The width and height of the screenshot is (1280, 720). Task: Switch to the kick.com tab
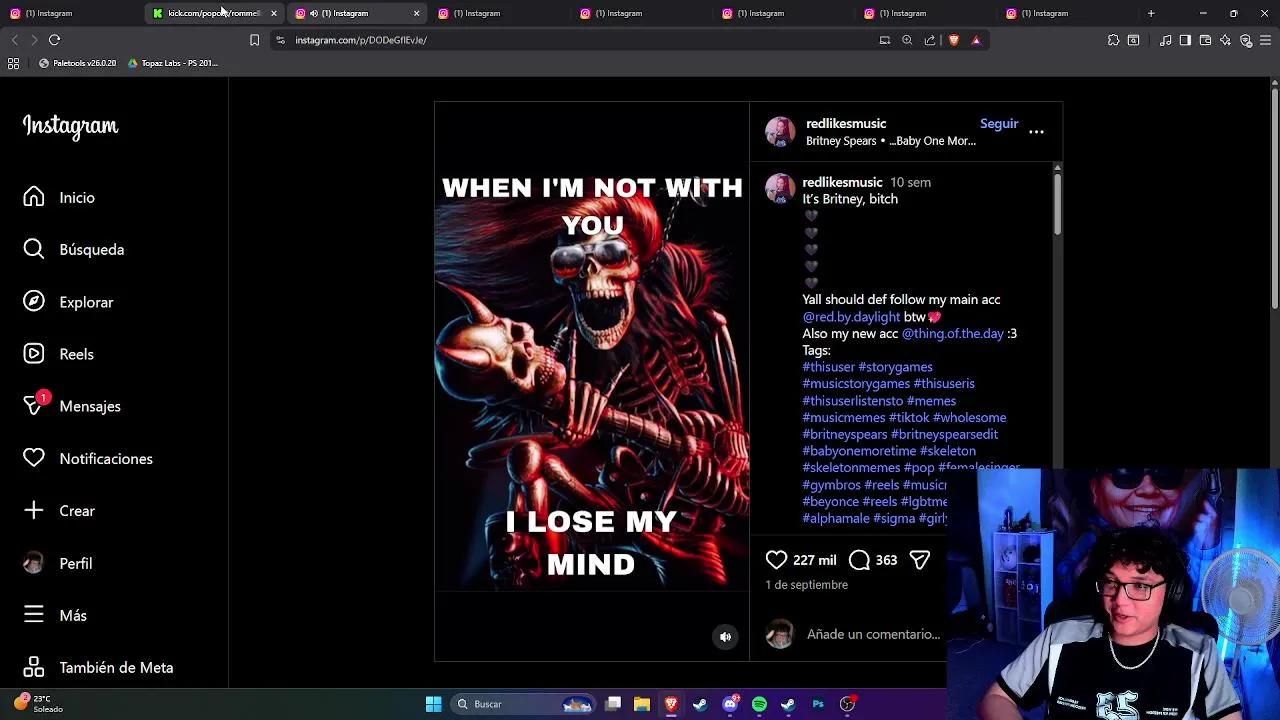(213, 13)
